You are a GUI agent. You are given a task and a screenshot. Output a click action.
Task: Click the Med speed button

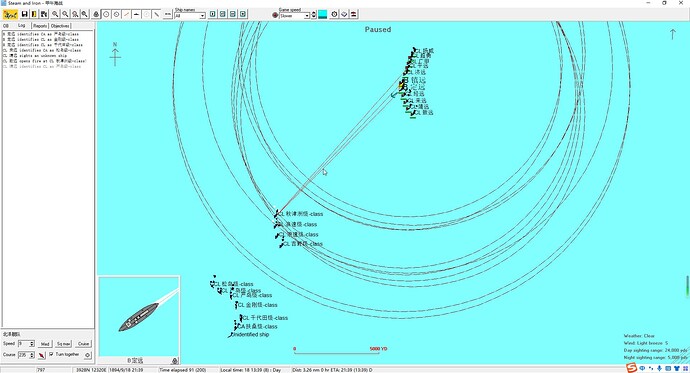[x=45, y=344]
